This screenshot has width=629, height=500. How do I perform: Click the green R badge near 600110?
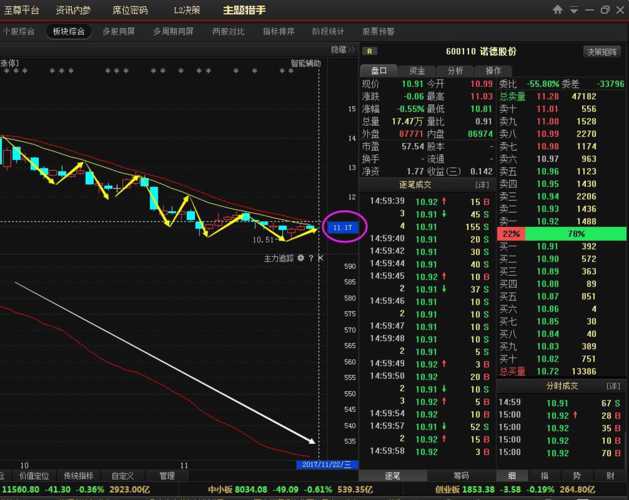click(369, 51)
